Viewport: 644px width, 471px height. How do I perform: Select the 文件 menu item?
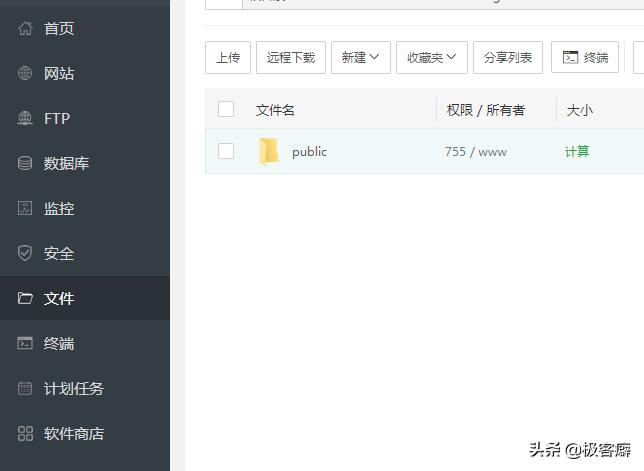click(x=85, y=298)
